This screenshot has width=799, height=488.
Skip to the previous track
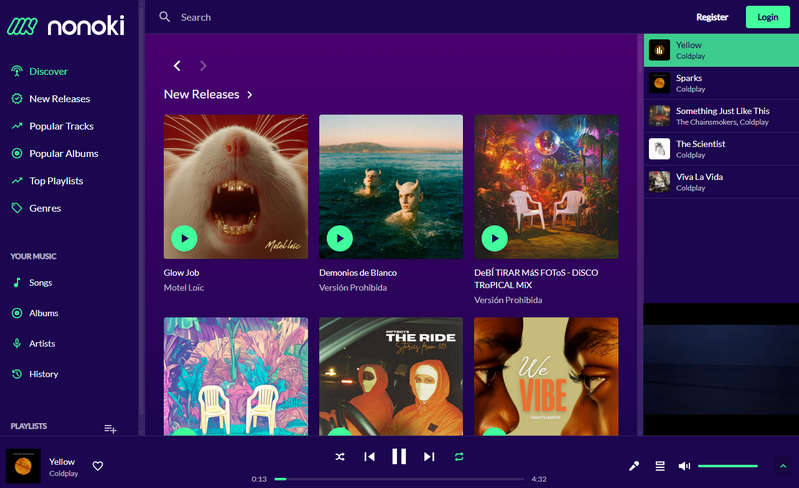pos(369,457)
